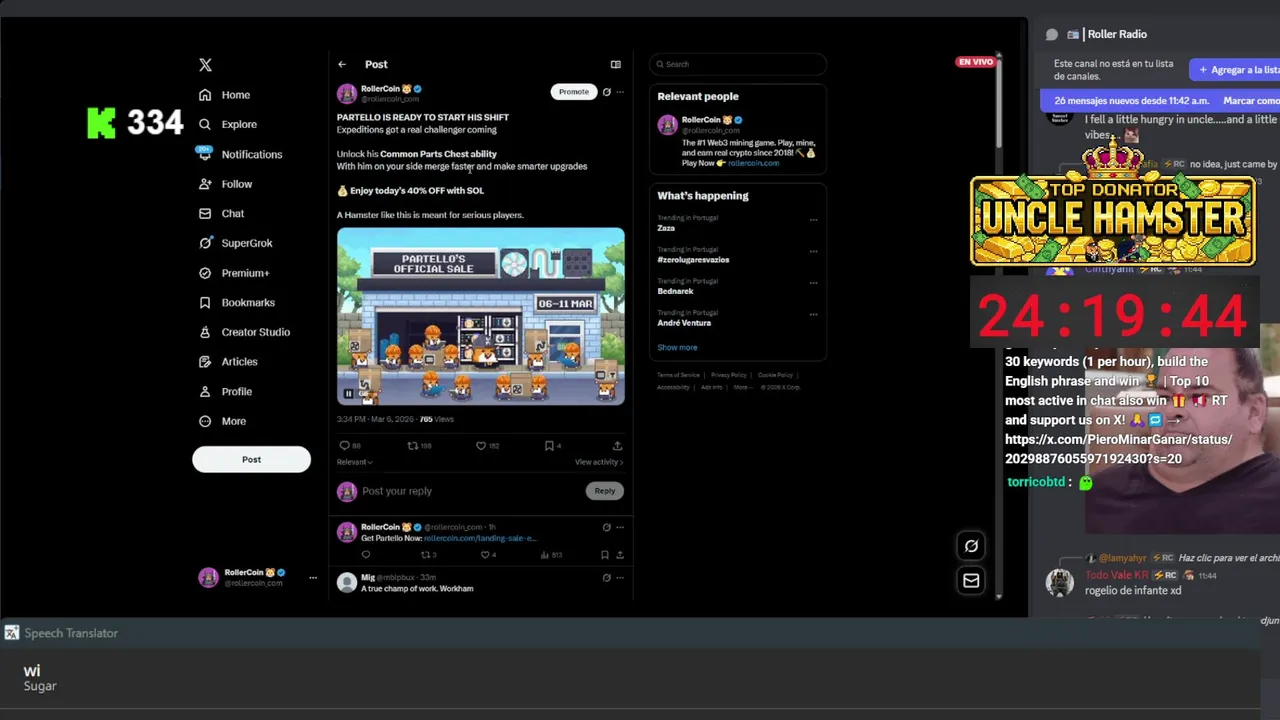Go back using the Post arrow
The height and width of the screenshot is (720, 1280).
pyautogui.click(x=342, y=64)
